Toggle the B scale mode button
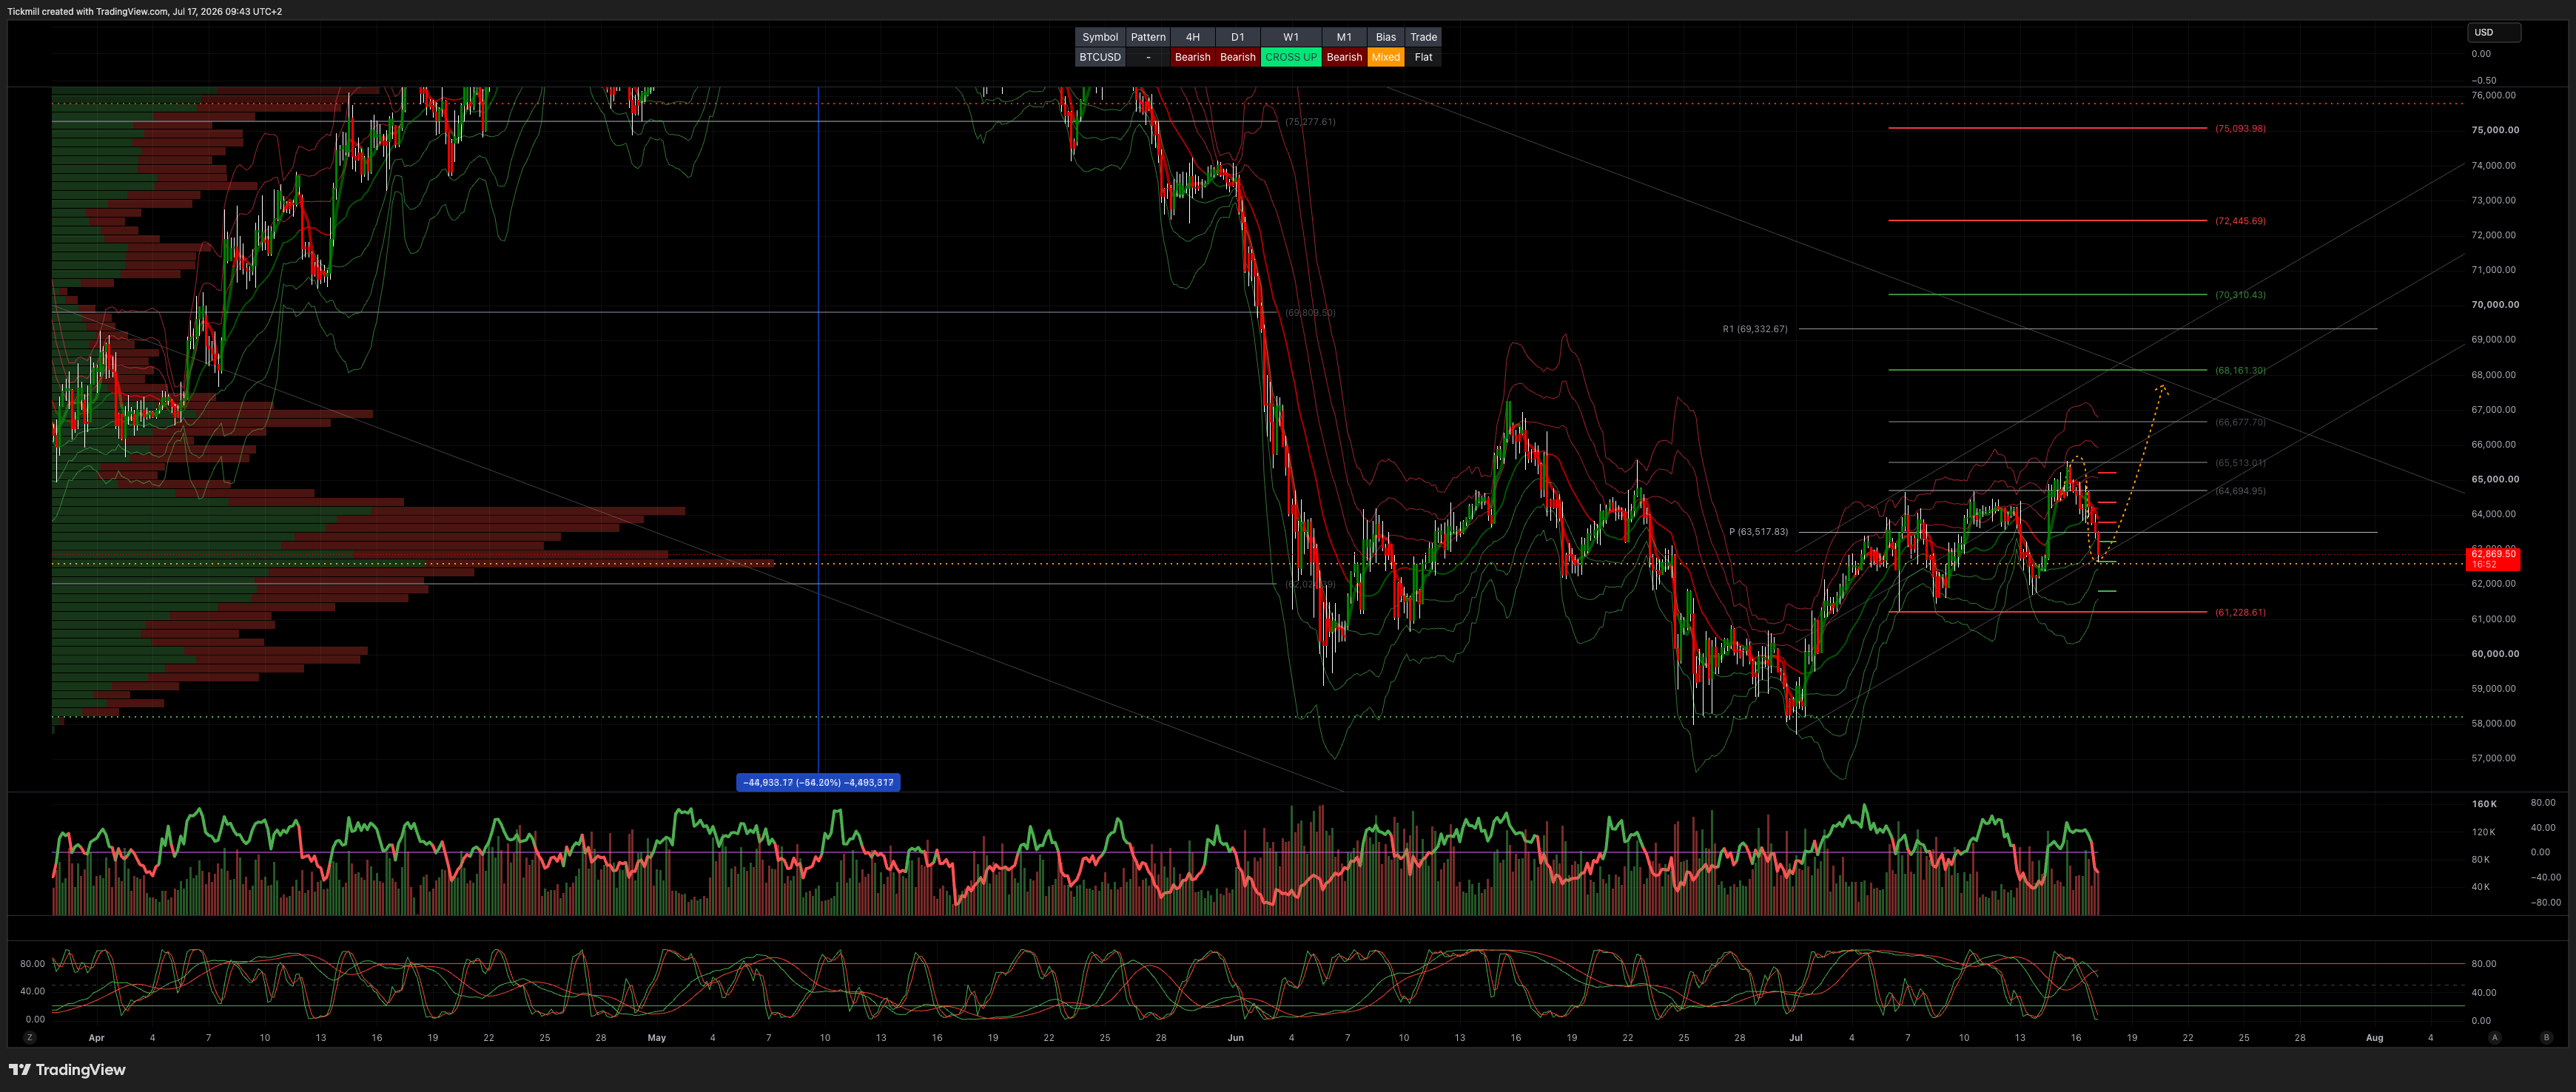The height and width of the screenshot is (1092, 2576). point(2546,1037)
